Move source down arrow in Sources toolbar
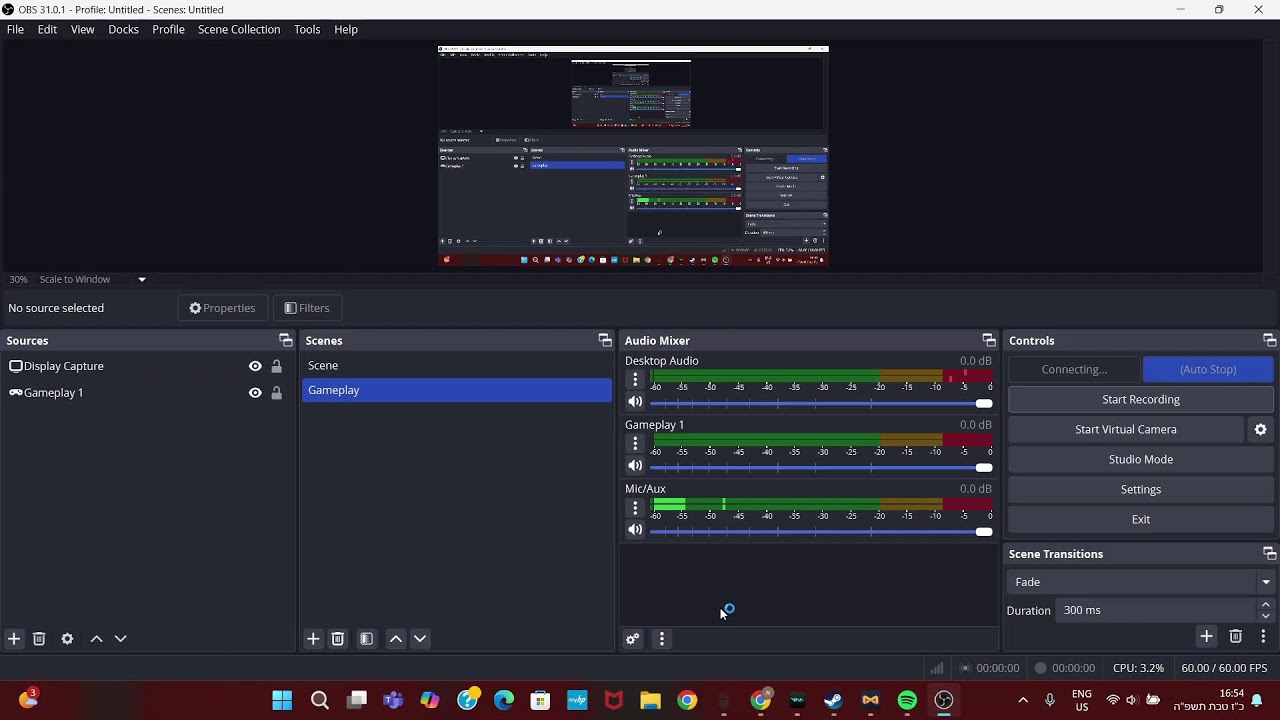This screenshot has height=720, width=1280. [120, 638]
